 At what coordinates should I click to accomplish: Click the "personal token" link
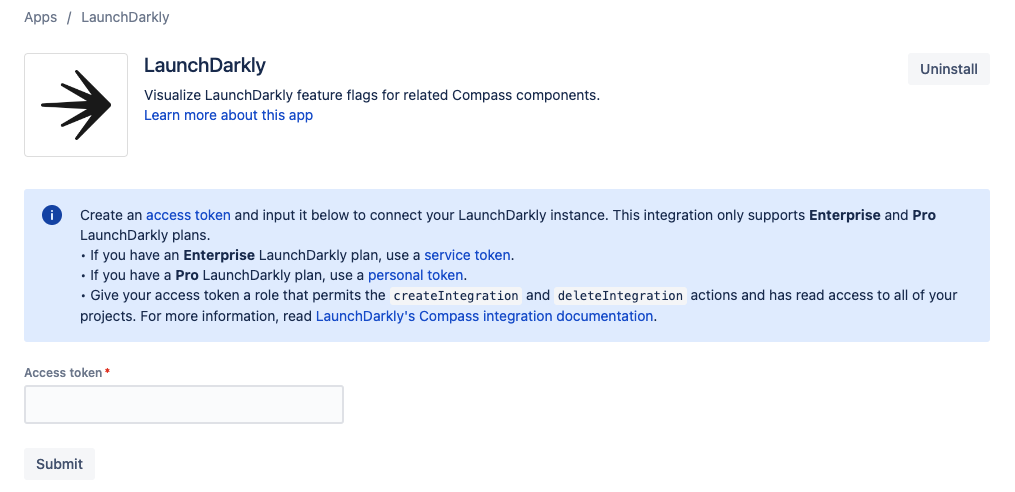(417, 275)
